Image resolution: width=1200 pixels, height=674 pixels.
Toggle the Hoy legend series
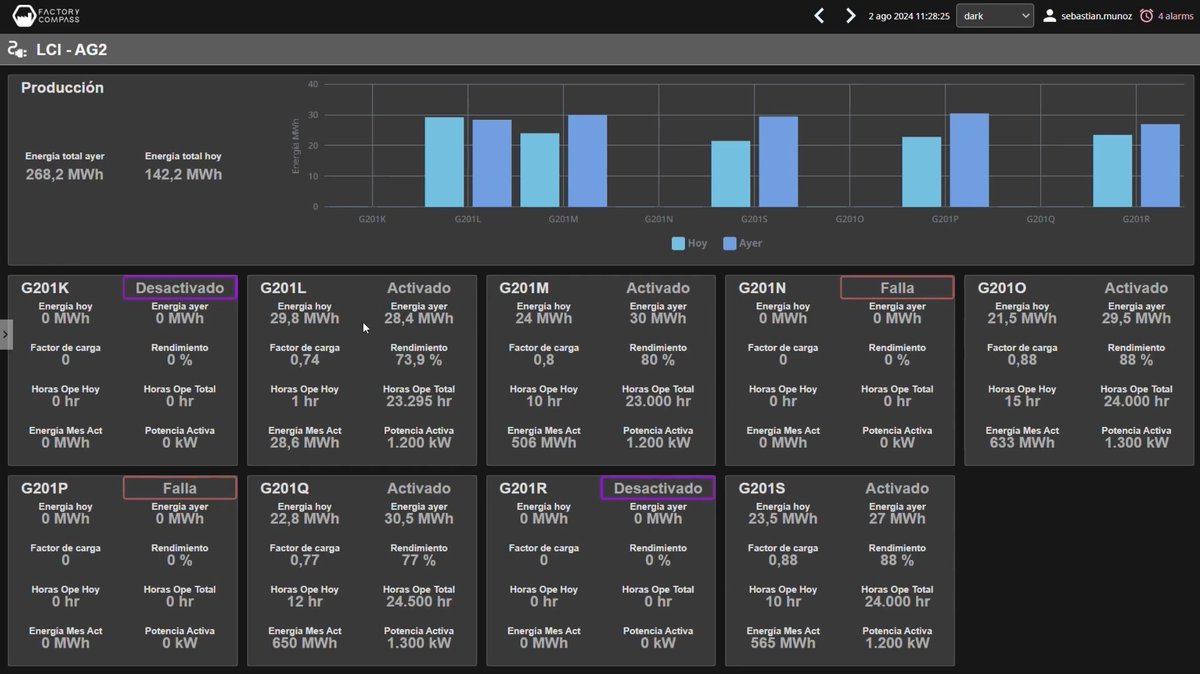coord(689,243)
